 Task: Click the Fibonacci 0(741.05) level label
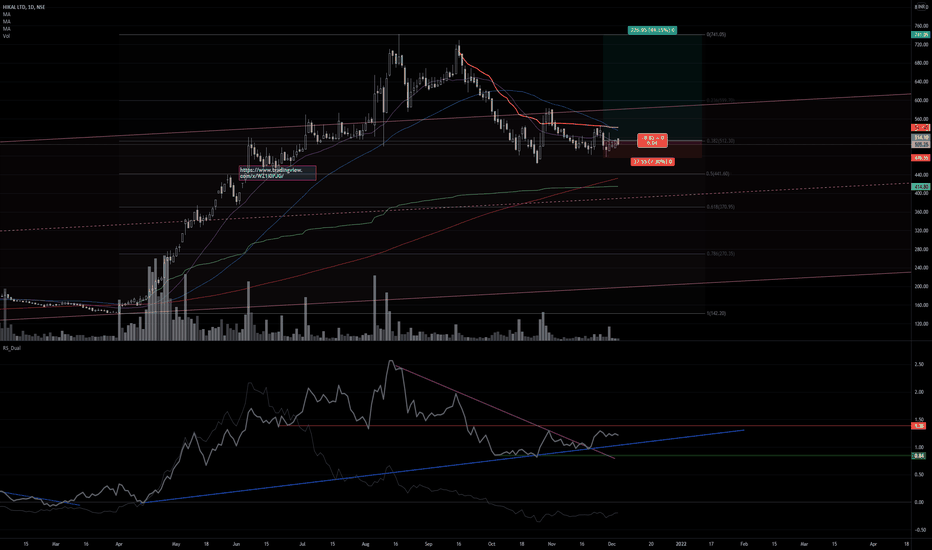click(x=716, y=34)
